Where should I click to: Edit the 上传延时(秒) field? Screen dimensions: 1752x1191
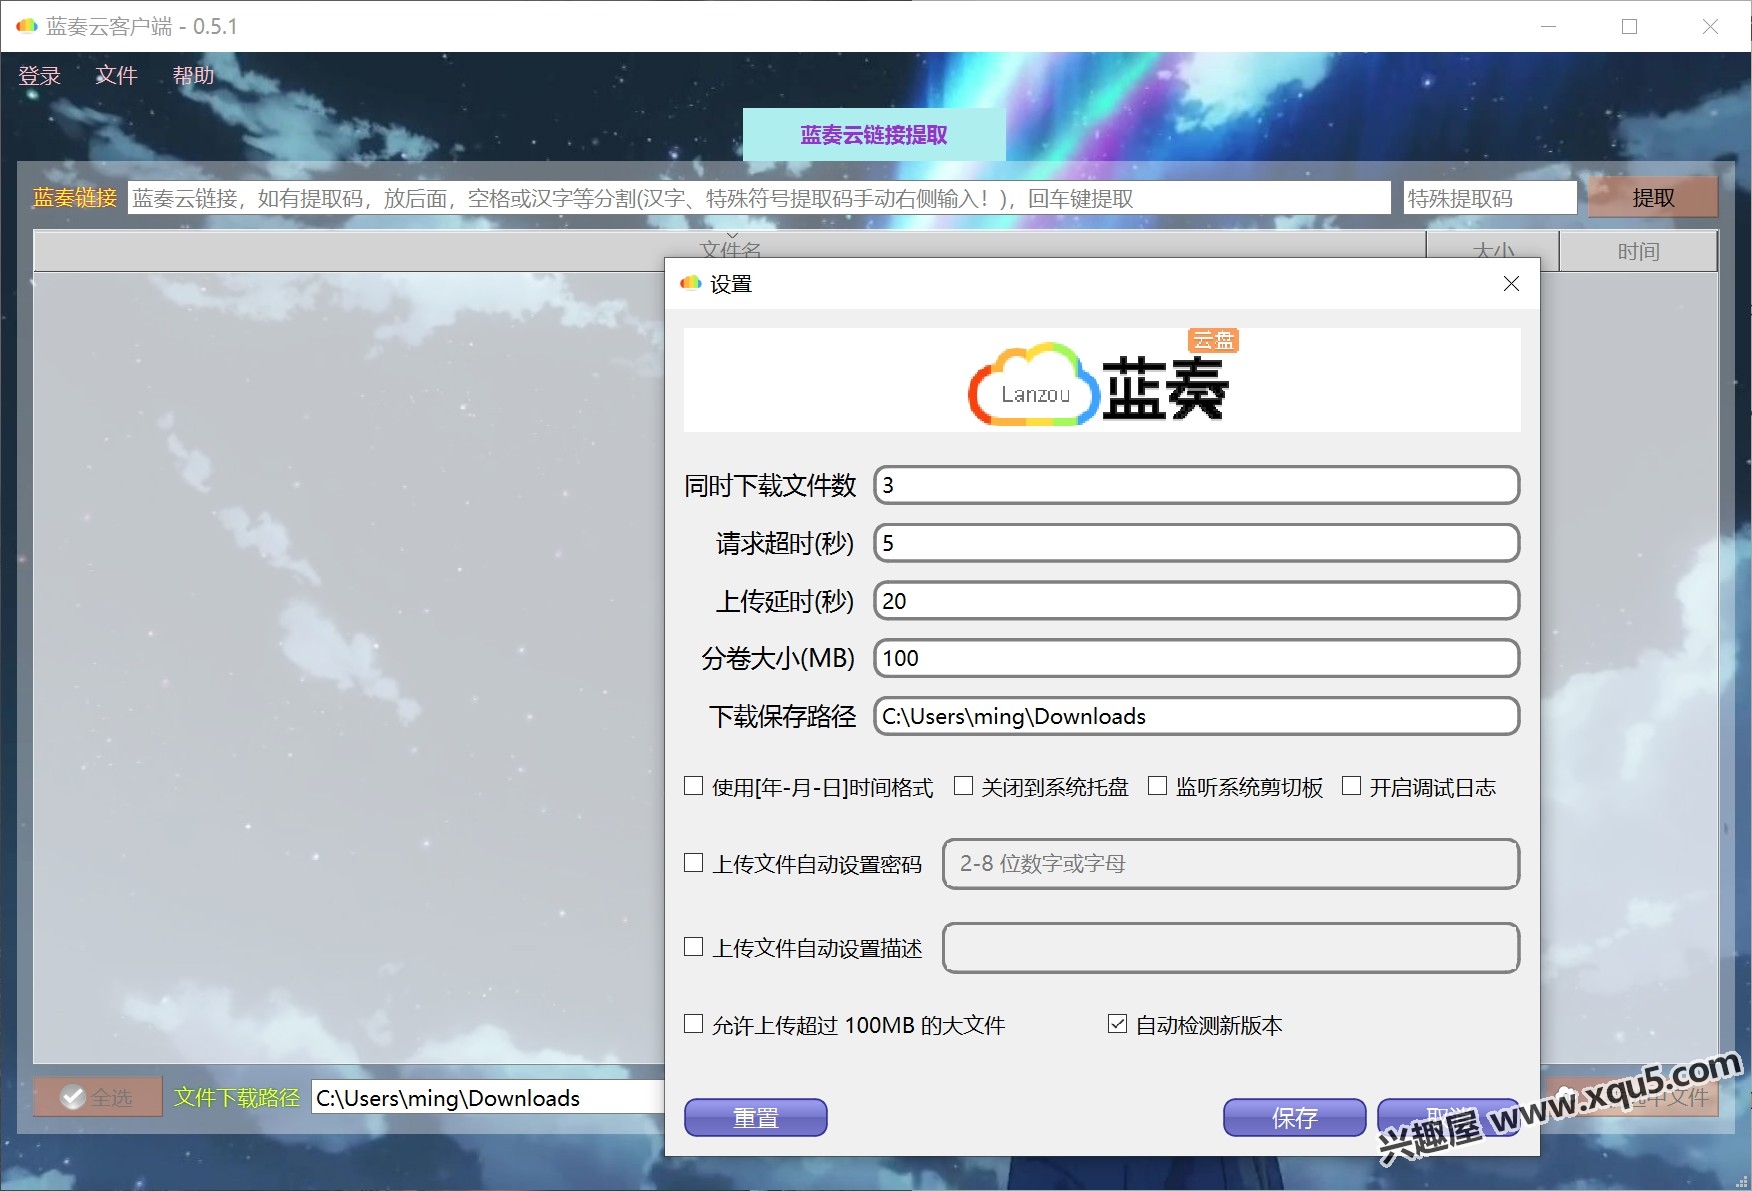coord(1196,601)
